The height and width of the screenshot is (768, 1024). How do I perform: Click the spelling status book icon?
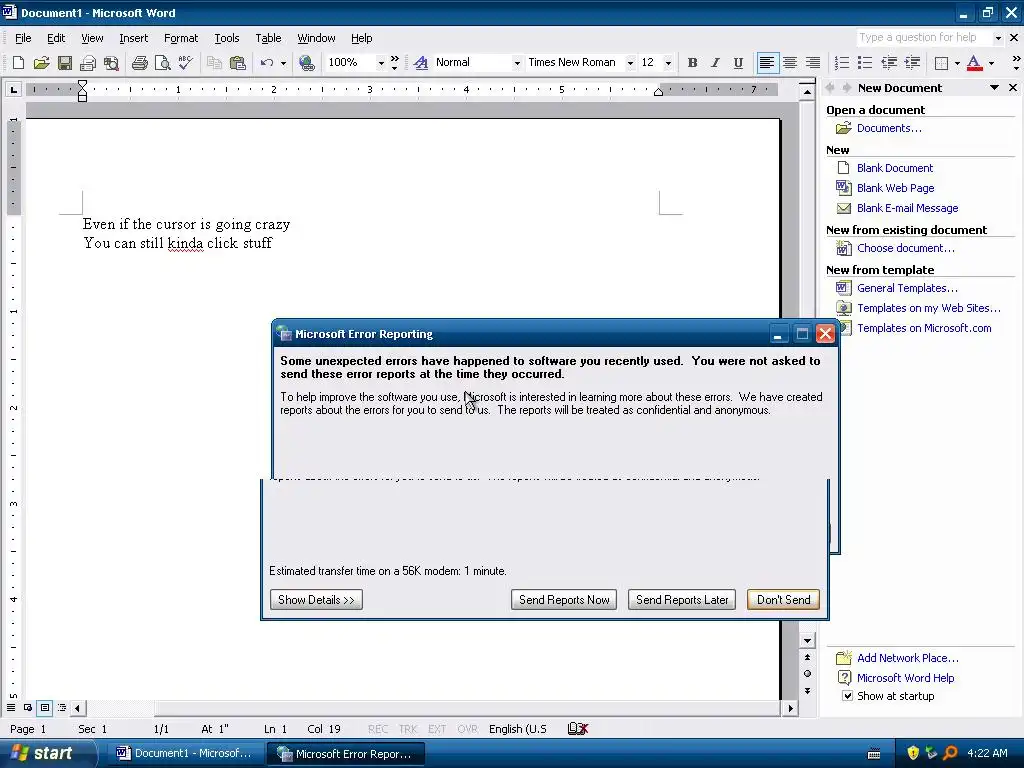578,728
